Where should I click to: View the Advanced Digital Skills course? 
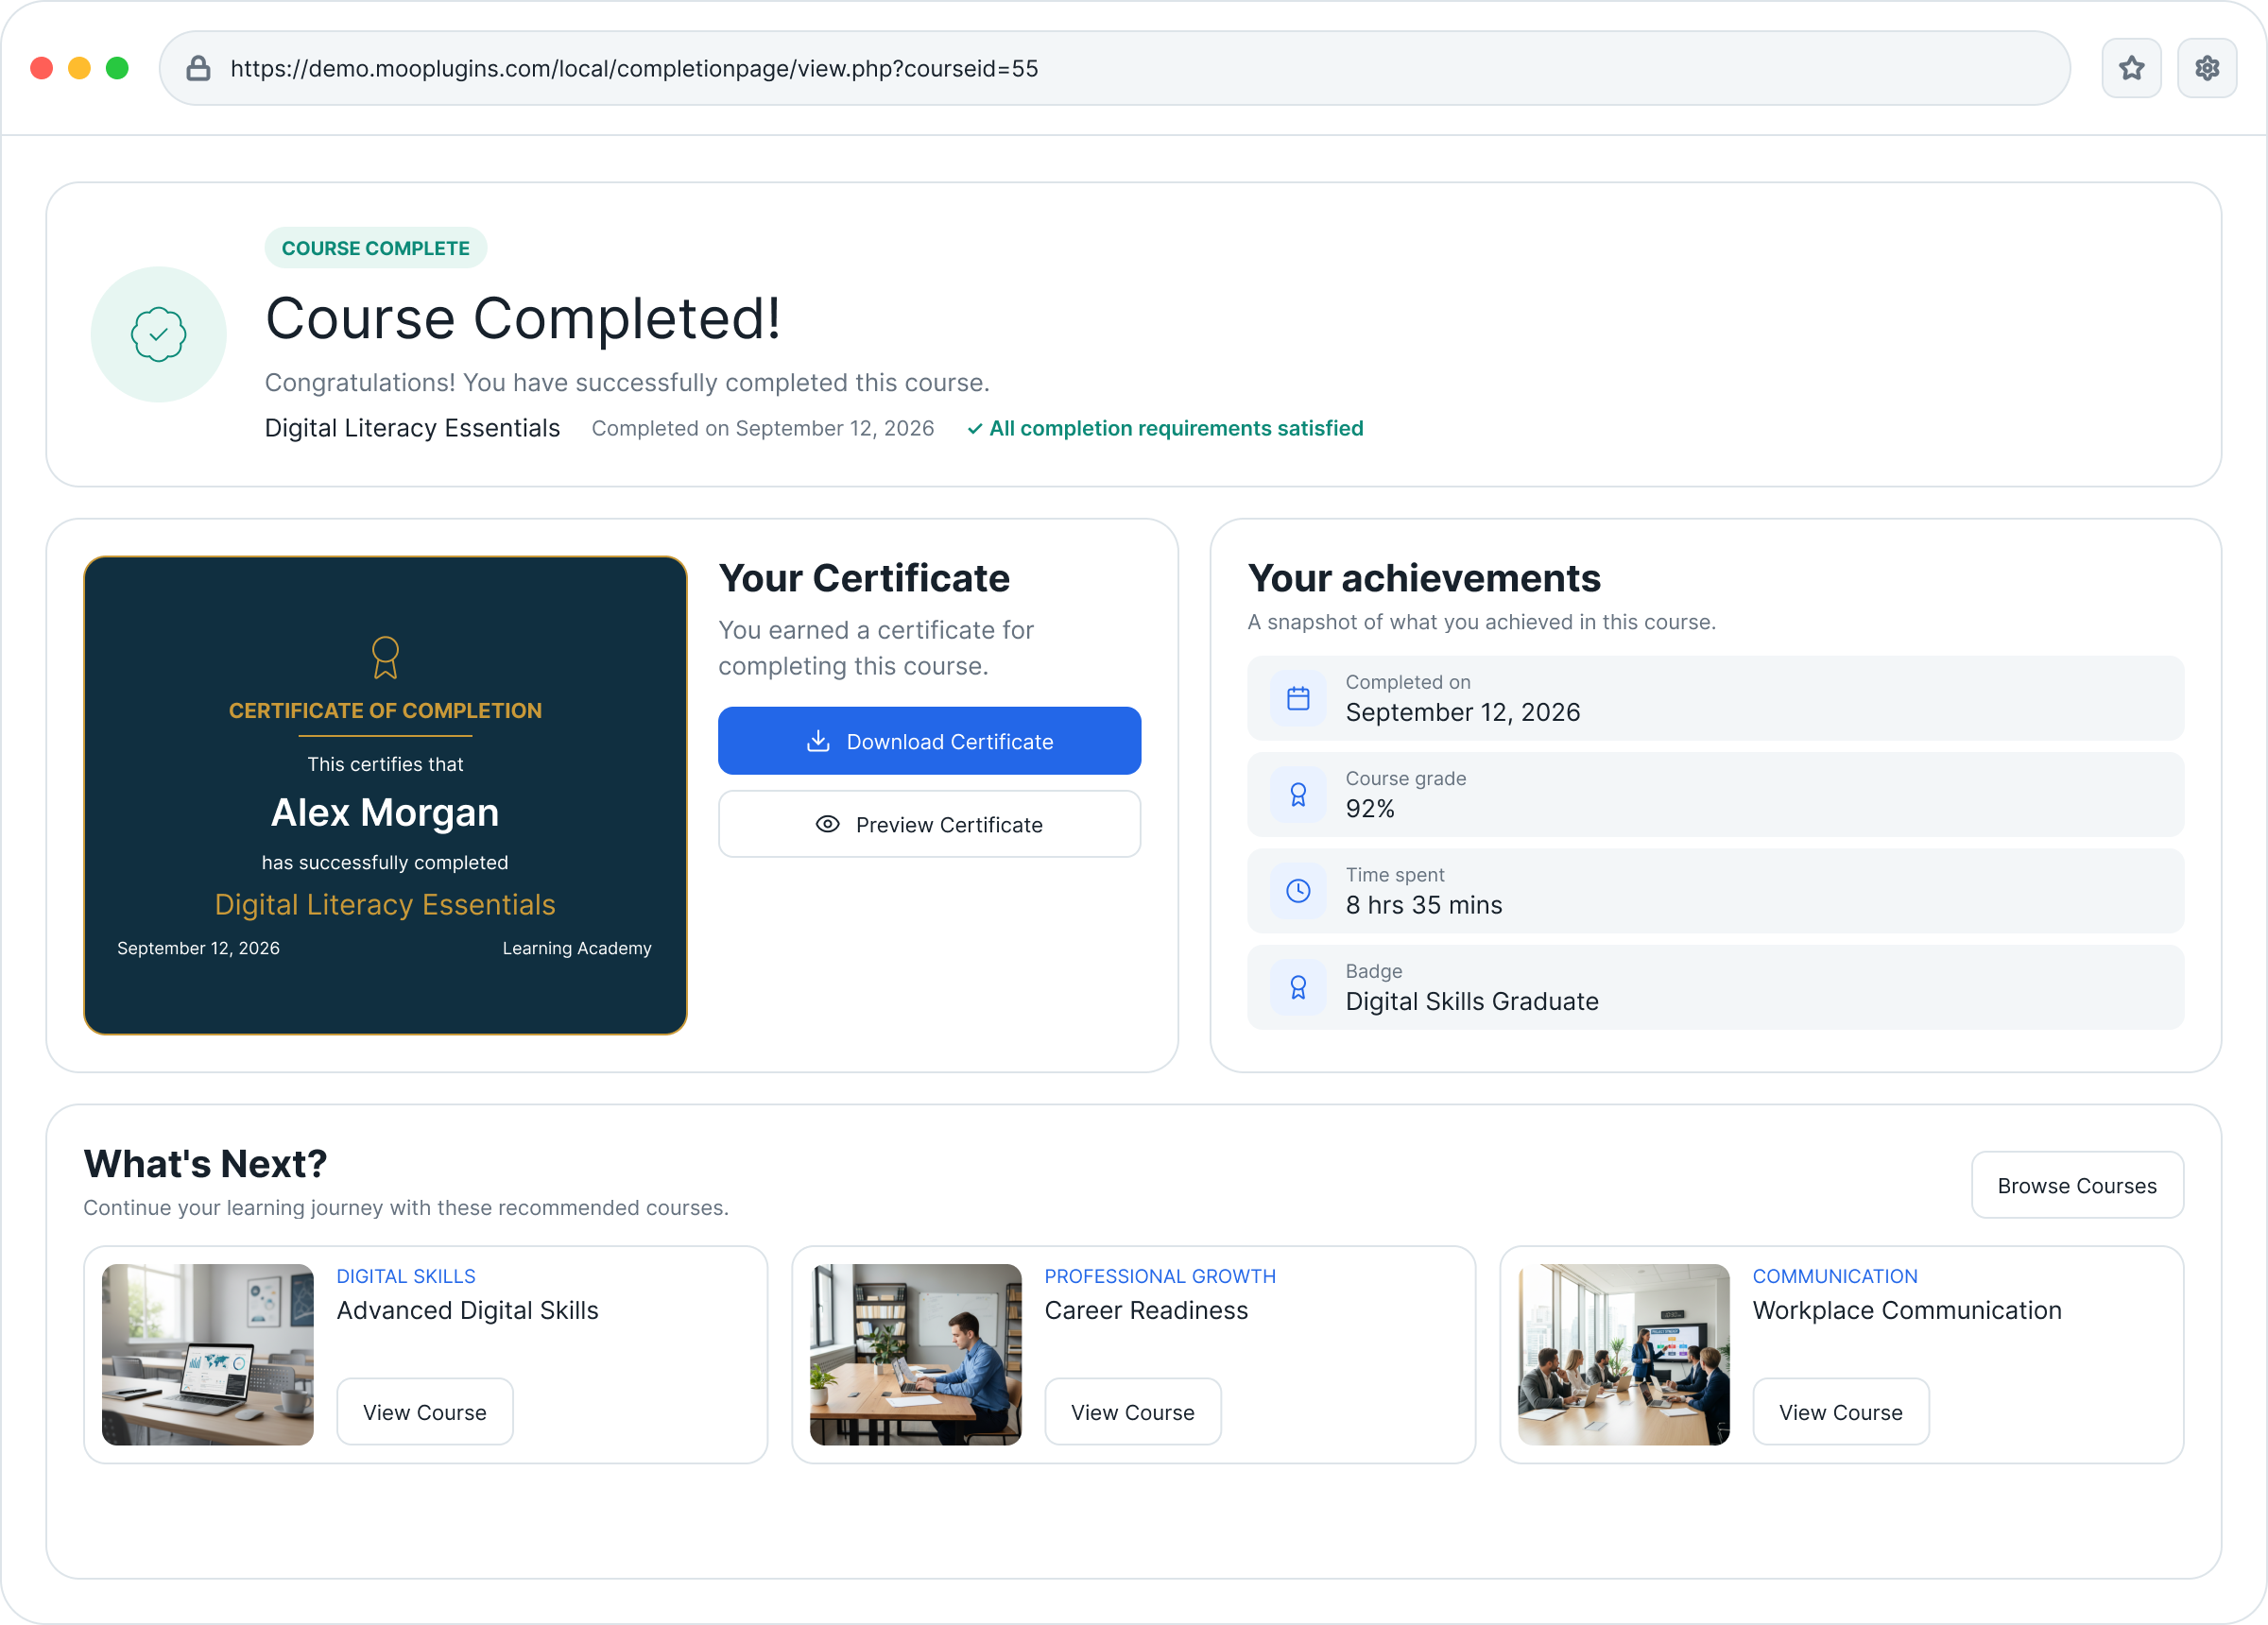click(425, 1412)
